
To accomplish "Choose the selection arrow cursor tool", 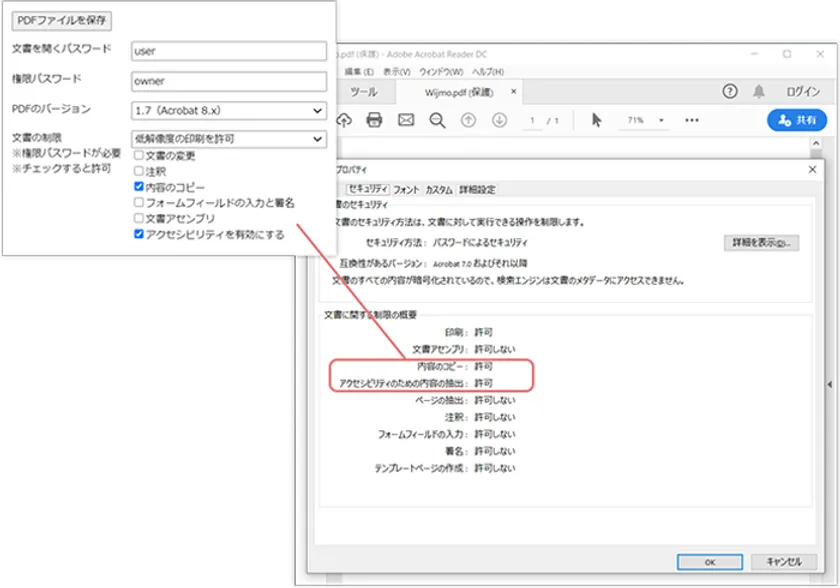I will [597, 120].
